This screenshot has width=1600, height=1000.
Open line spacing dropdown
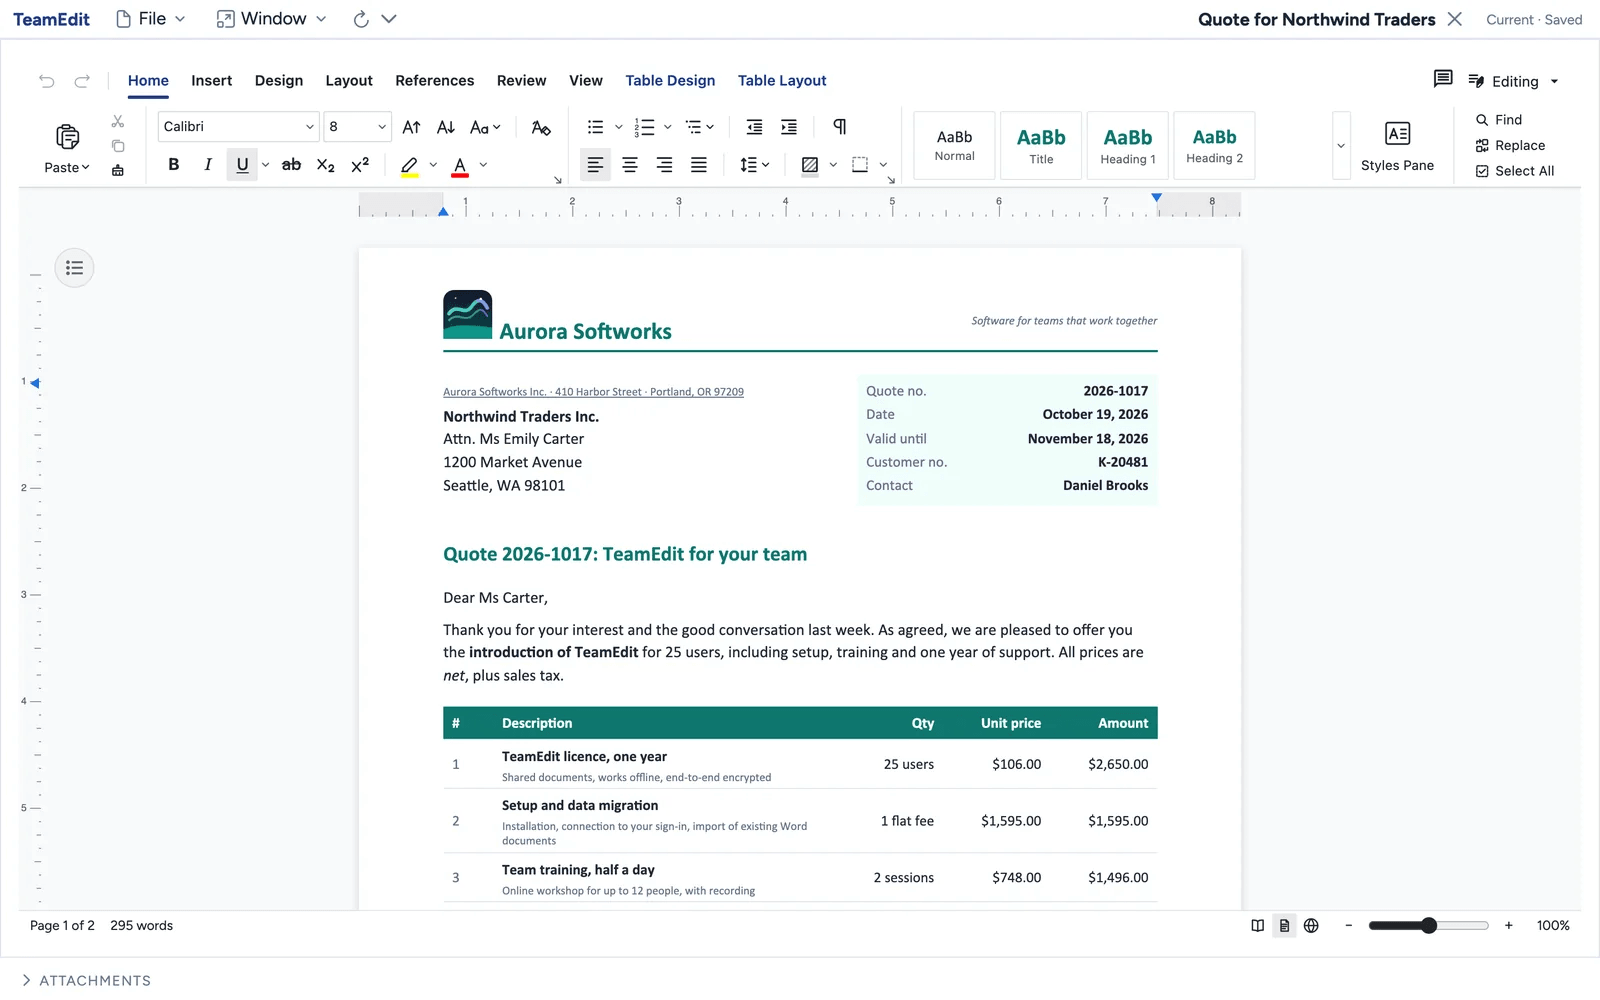[x=754, y=165]
